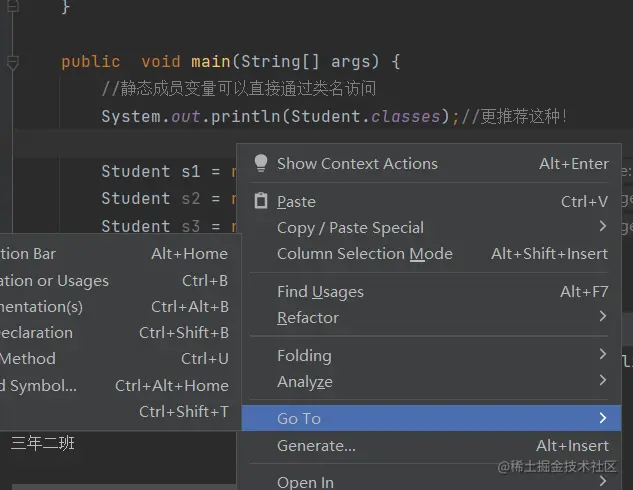
Task: Choose the Super Method Ctrl+U submenu item
Action: [118, 359]
